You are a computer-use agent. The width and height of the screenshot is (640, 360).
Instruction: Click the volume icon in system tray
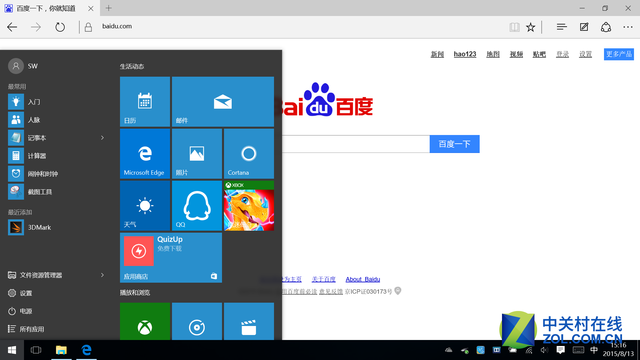pos(544,350)
